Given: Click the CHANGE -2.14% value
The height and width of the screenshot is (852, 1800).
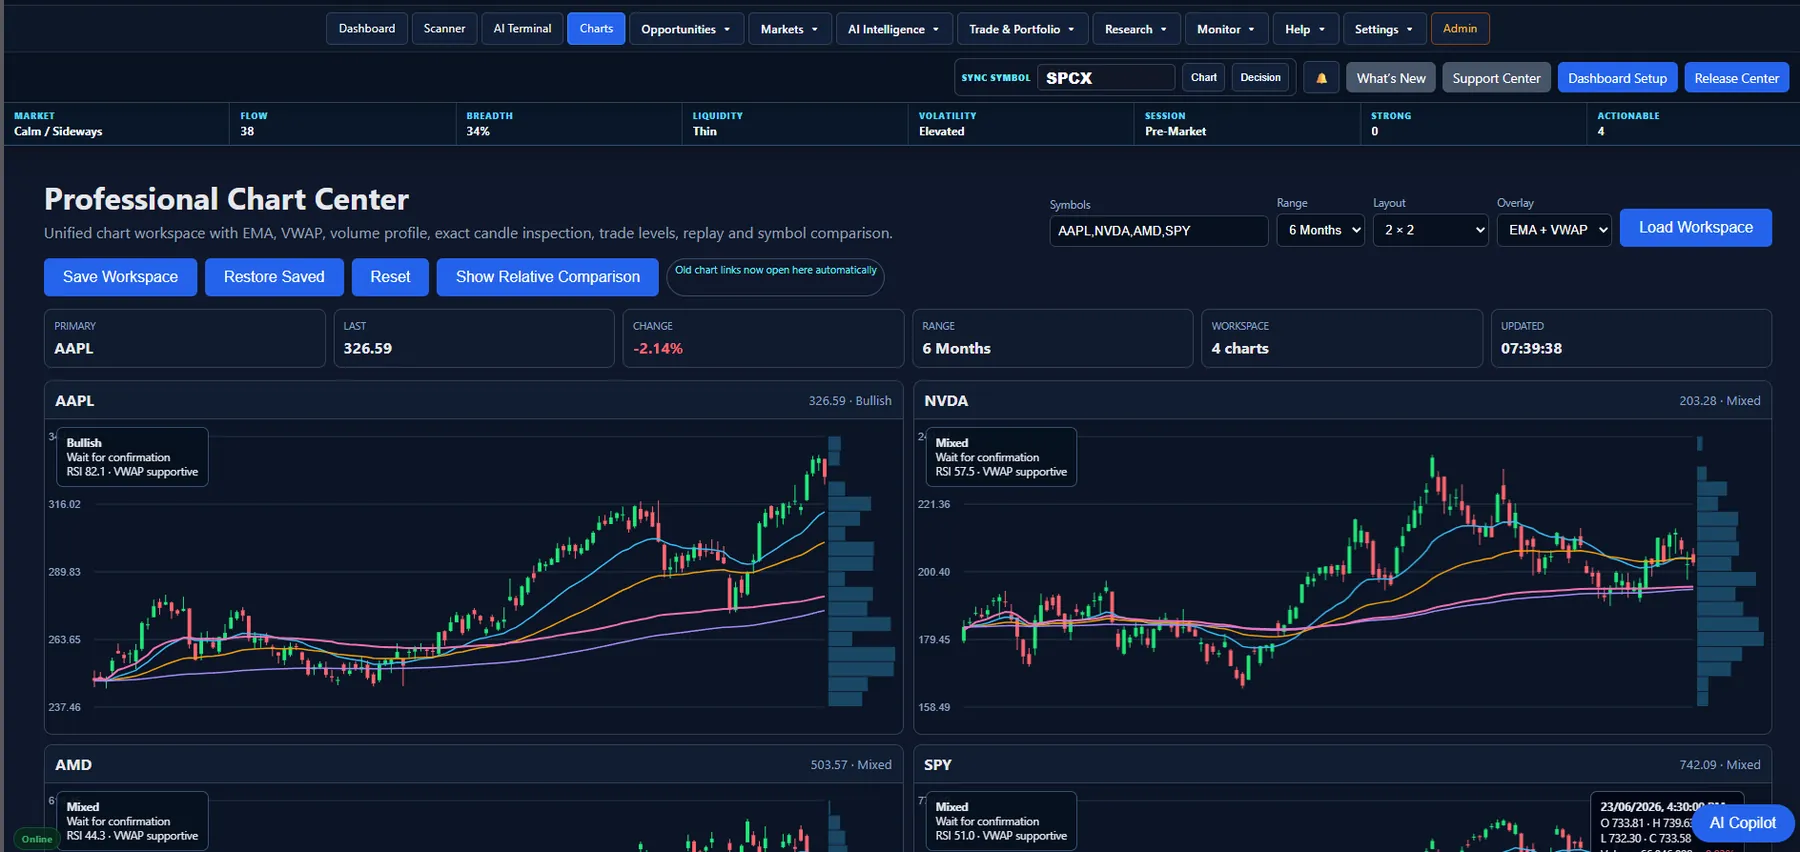Looking at the screenshot, I should [658, 349].
